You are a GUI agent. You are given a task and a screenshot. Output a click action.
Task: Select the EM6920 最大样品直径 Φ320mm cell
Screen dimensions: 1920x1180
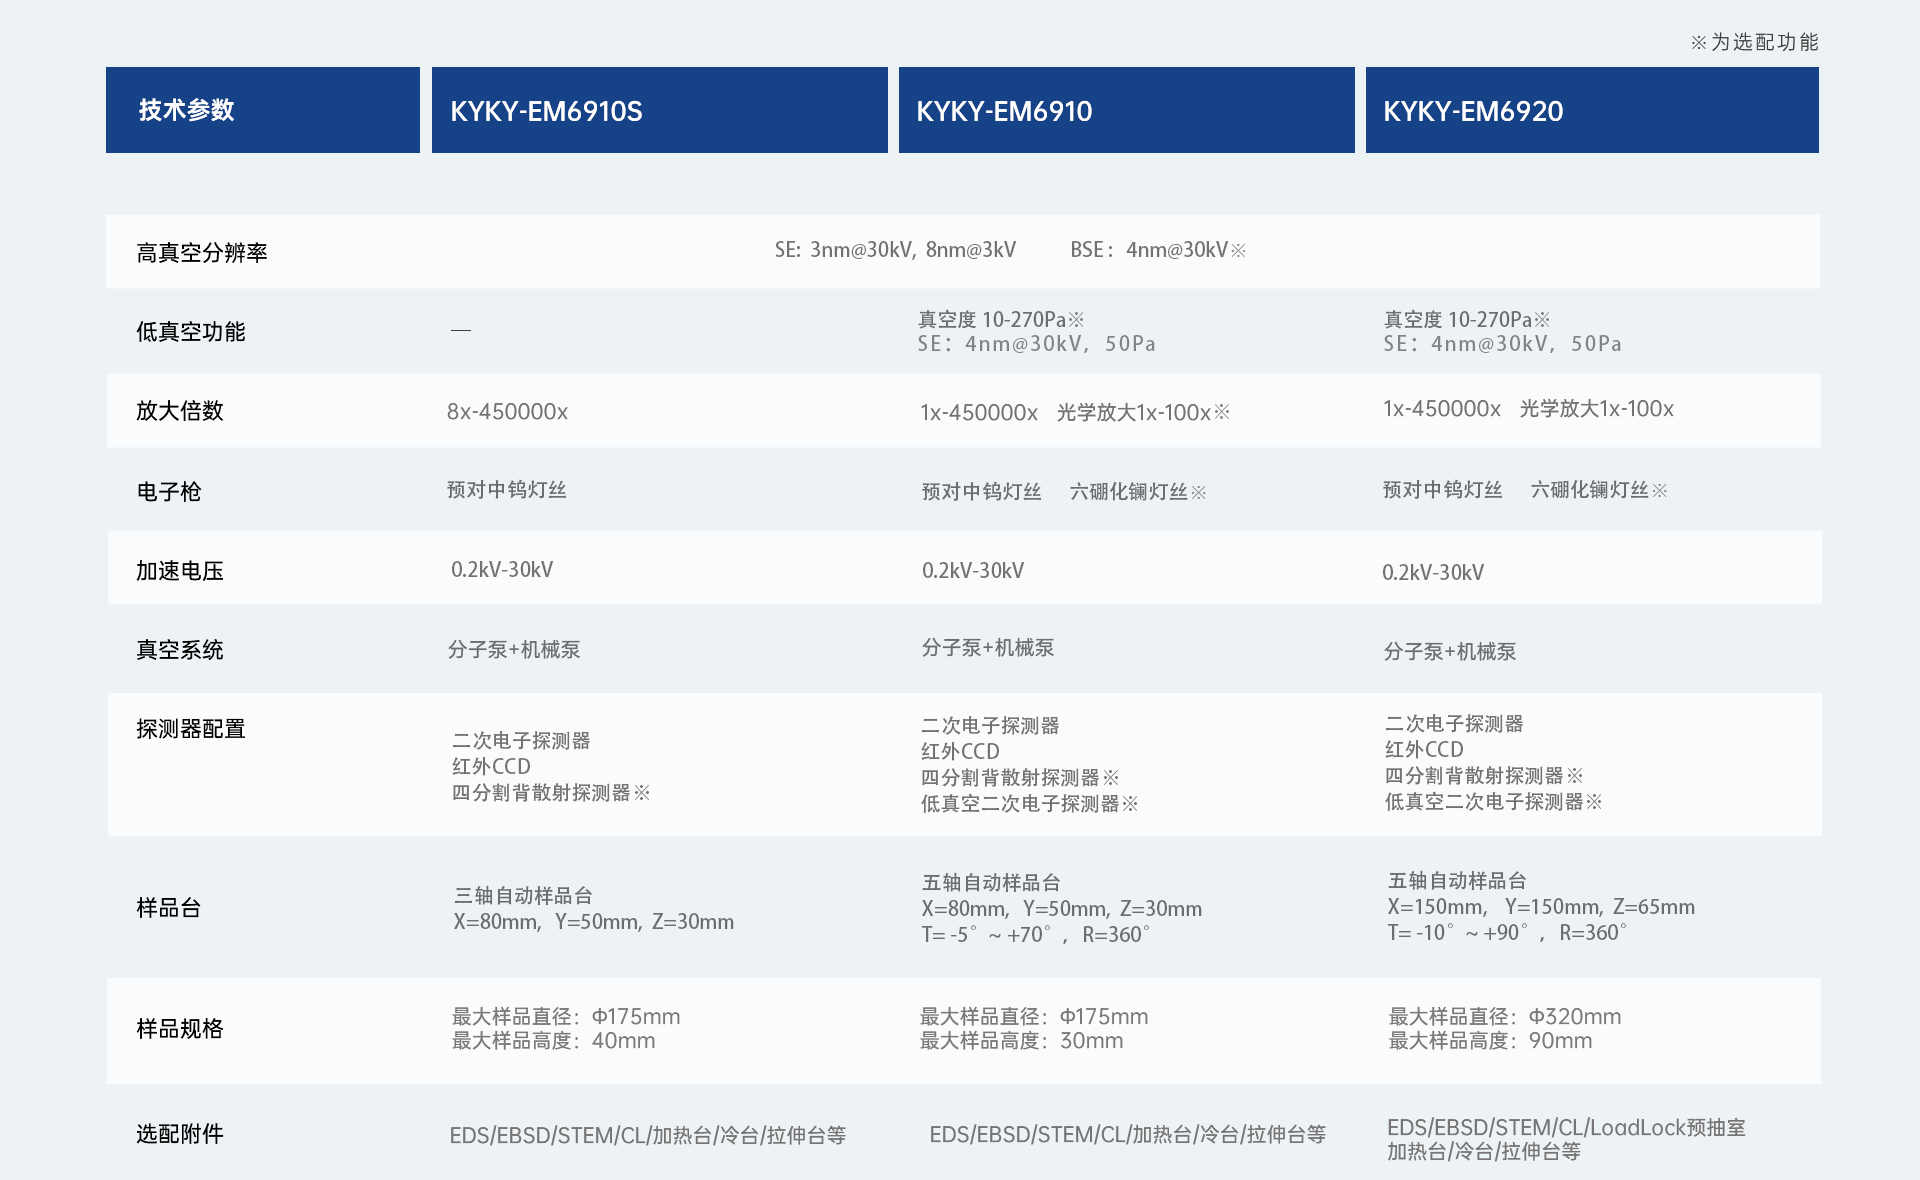point(1503,1016)
